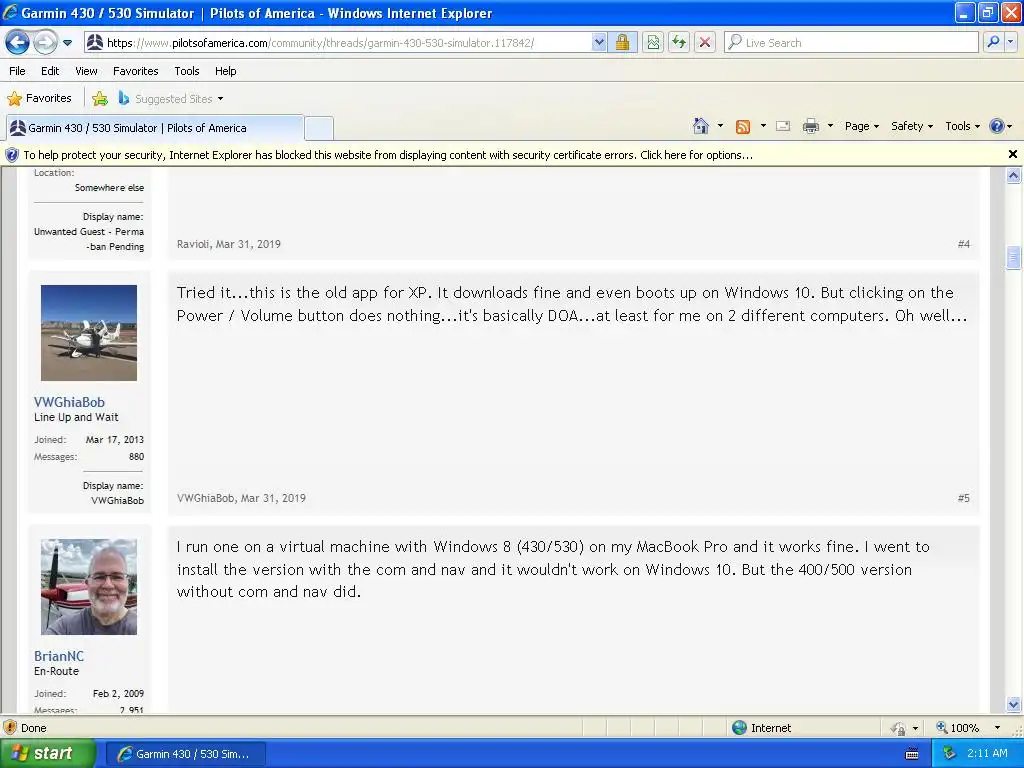The height and width of the screenshot is (768, 1024).
Task: Expand the feeds dropdown arrow
Action: (763, 126)
